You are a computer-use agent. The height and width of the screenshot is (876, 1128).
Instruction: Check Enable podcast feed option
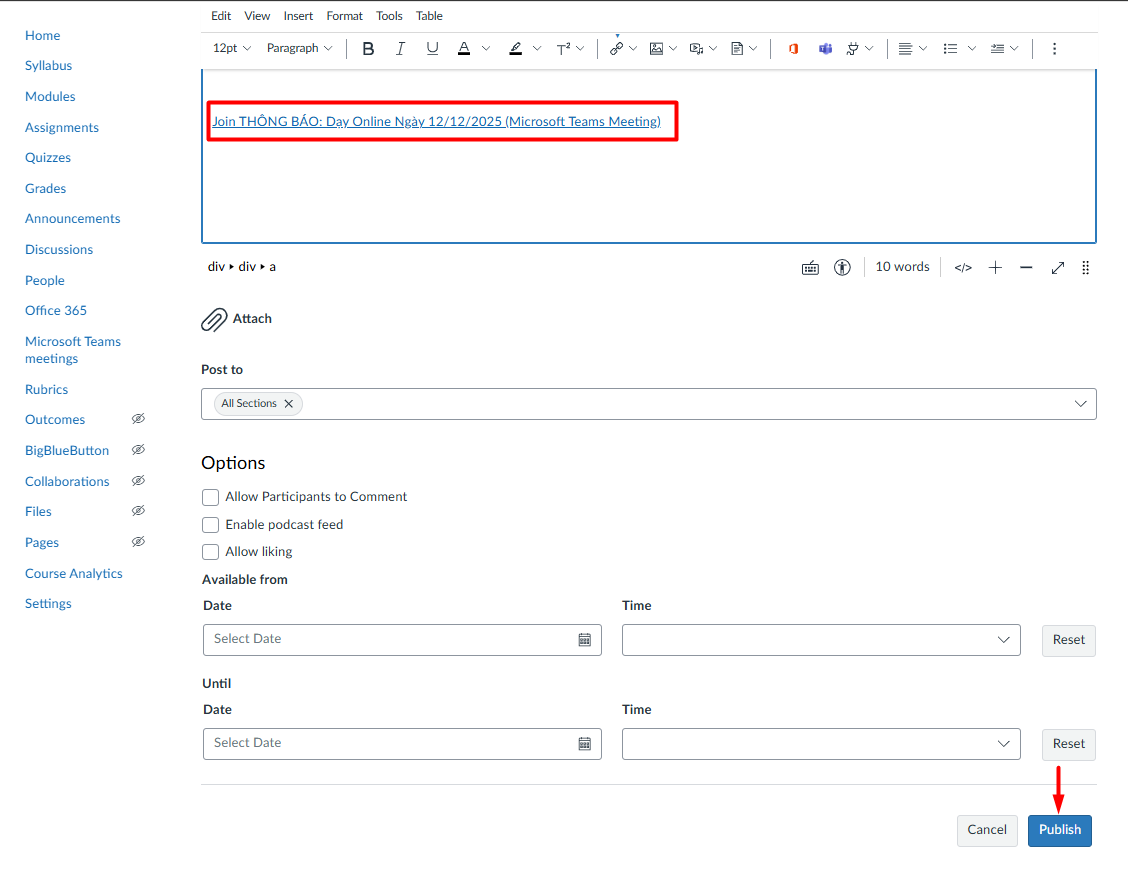pos(211,525)
